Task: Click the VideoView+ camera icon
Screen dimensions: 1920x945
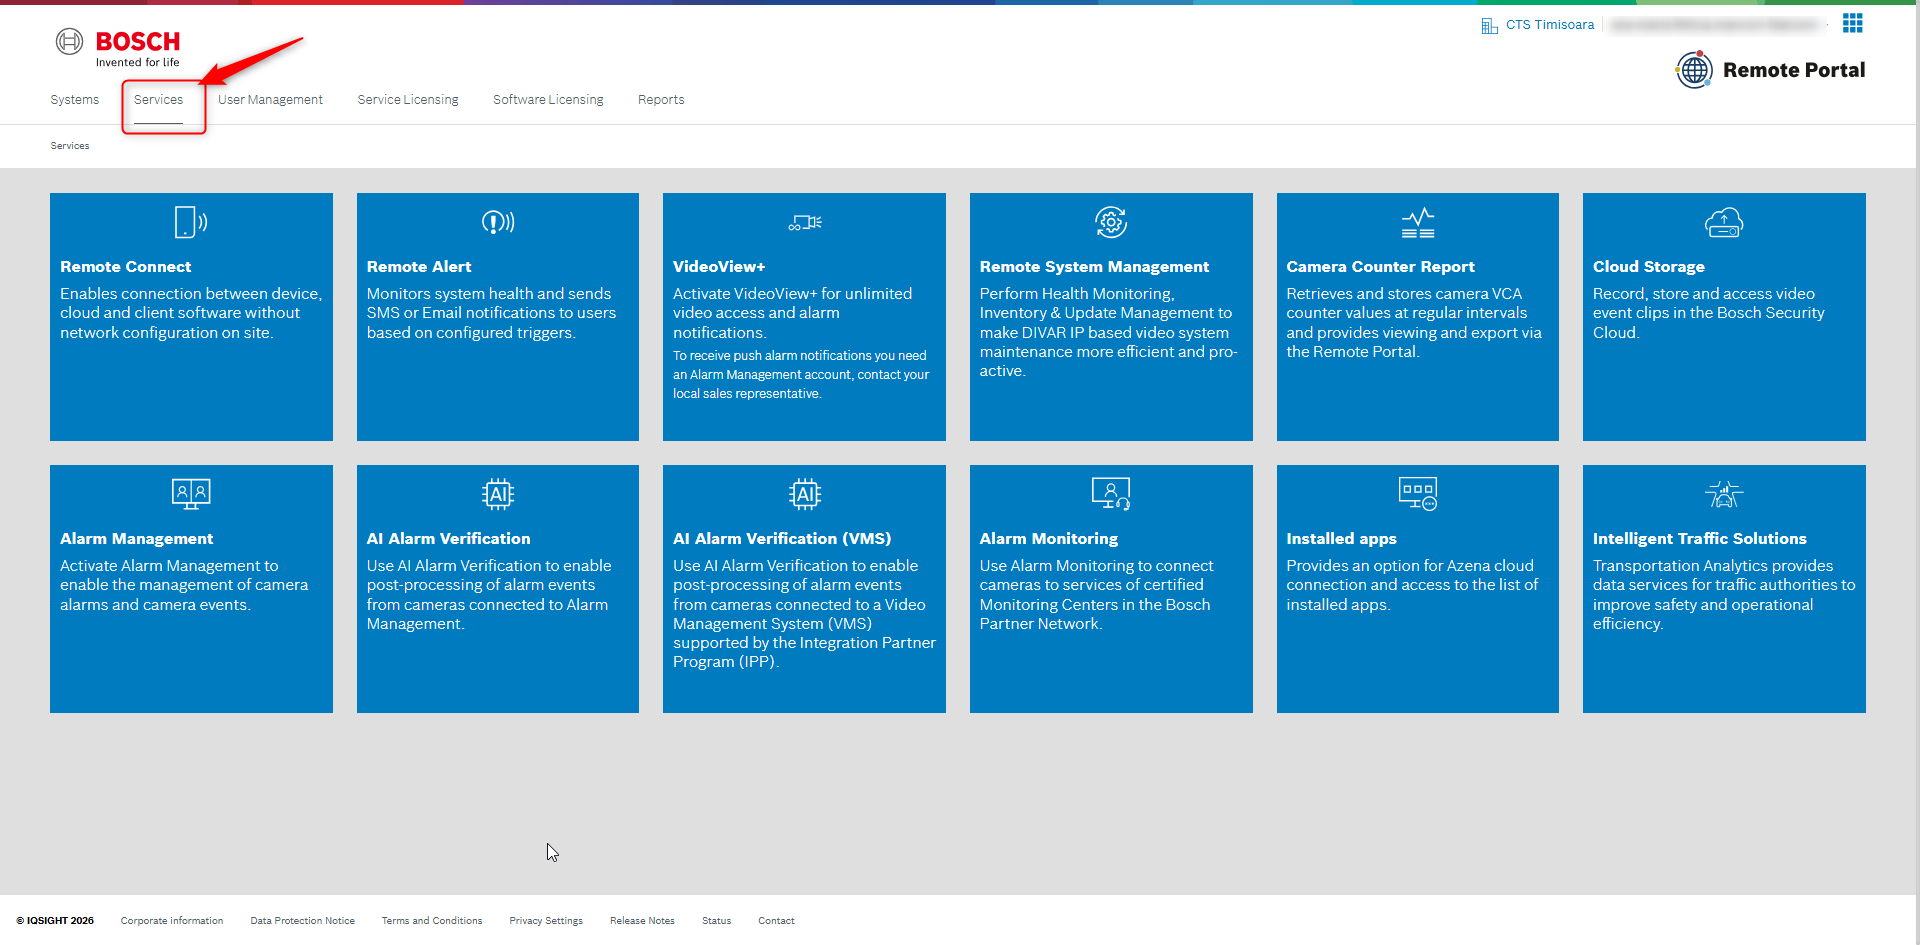Action: pos(804,222)
